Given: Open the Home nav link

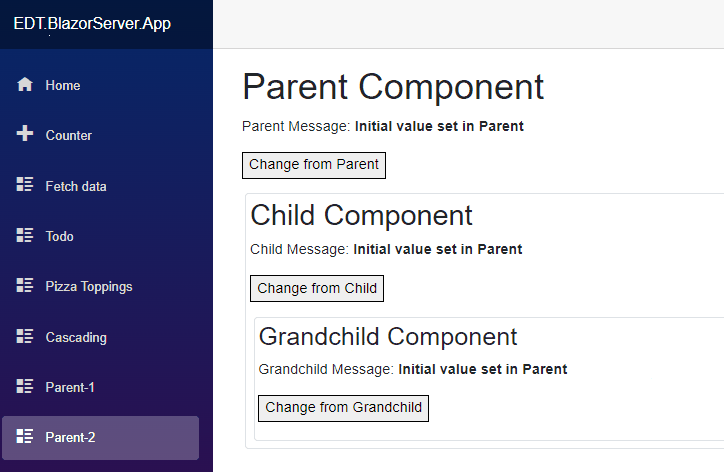Looking at the screenshot, I should point(101,85).
